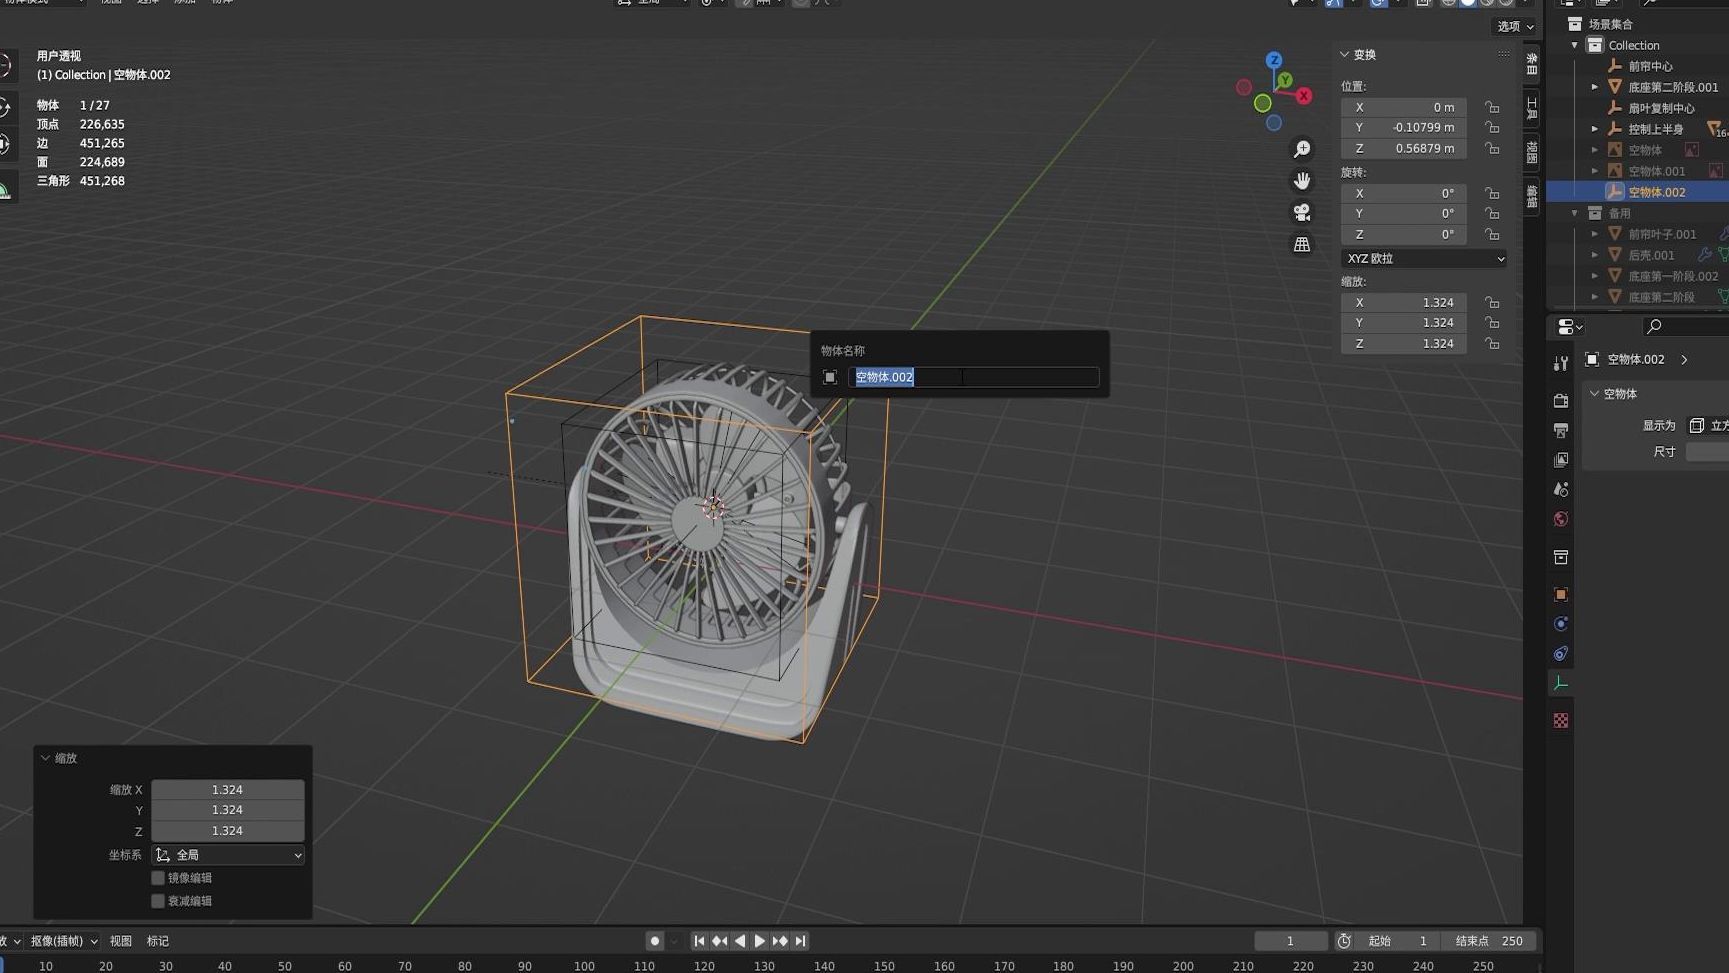
Task: Enable the 衰减编辑 checkbox
Action: coord(158,900)
